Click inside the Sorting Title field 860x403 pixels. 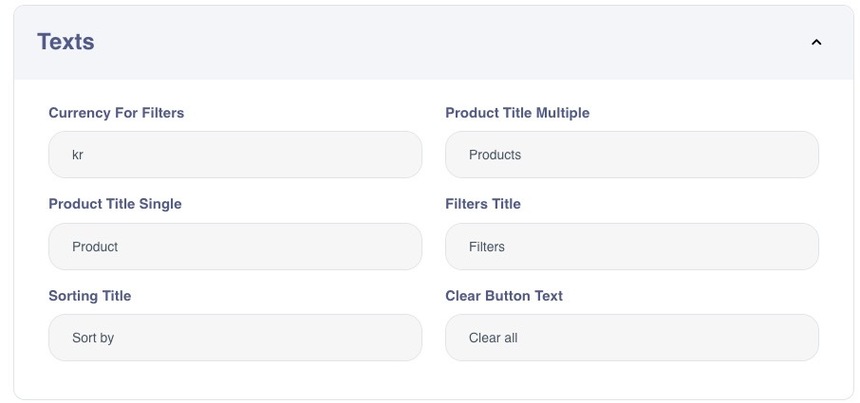coord(235,338)
